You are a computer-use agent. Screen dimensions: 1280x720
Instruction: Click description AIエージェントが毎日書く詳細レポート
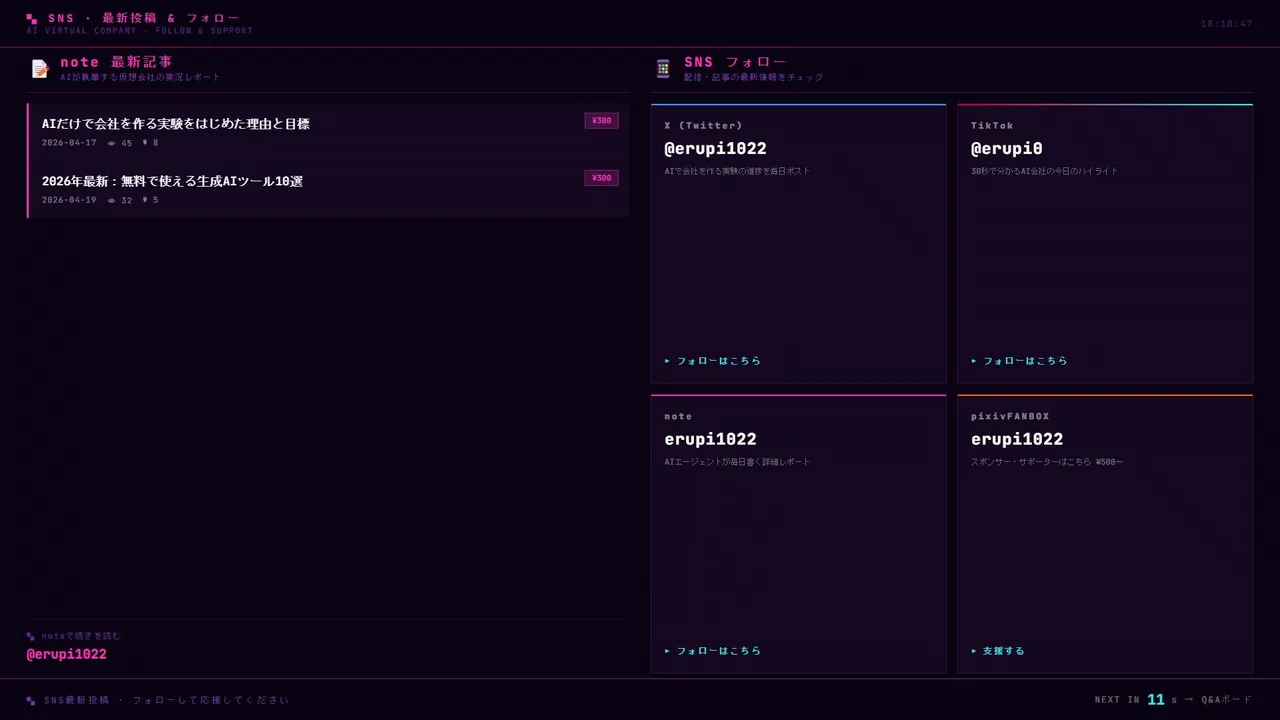pos(737,462)
